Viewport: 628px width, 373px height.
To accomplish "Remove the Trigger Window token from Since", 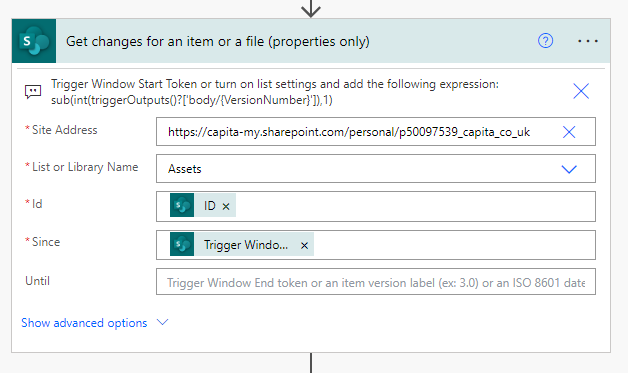I will pos(304,245).
